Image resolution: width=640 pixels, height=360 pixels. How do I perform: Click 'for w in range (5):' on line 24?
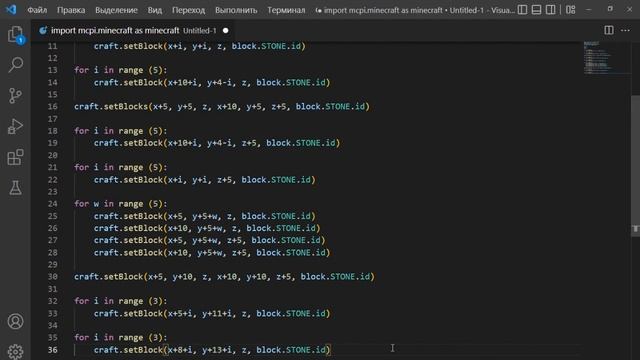pos(121,204)
